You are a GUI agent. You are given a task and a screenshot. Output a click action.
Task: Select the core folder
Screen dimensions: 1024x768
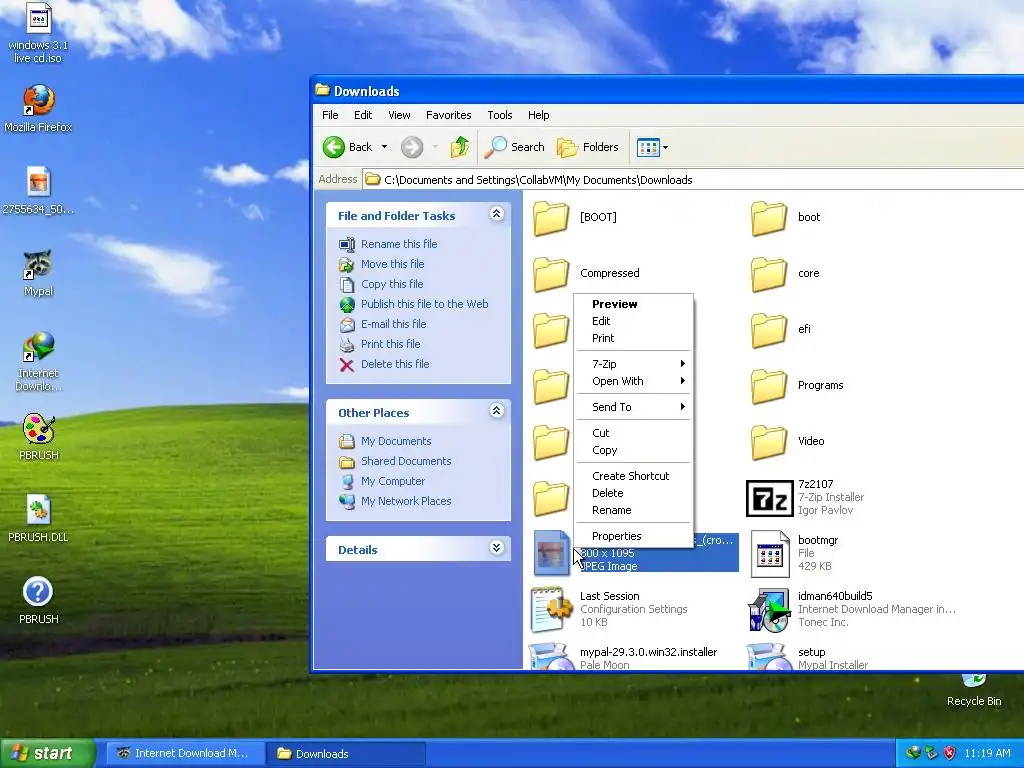pos(785,274)
